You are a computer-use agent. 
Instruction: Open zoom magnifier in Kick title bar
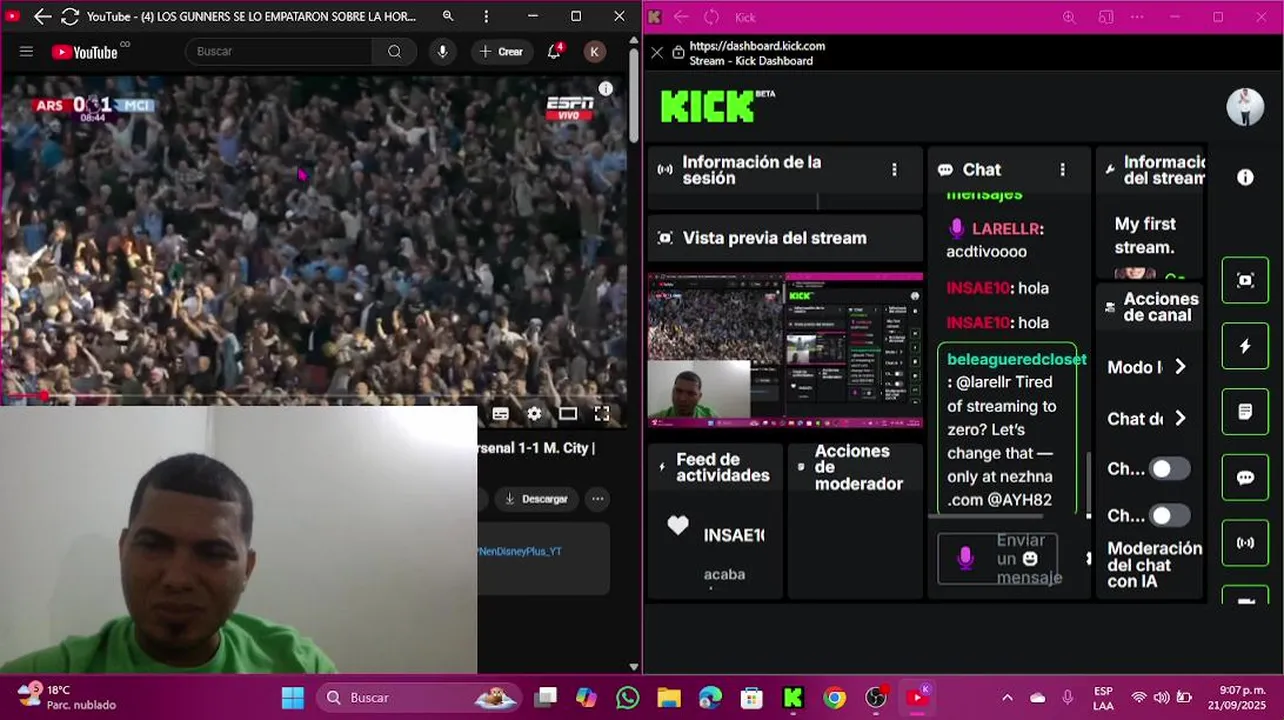point(1069,17)
